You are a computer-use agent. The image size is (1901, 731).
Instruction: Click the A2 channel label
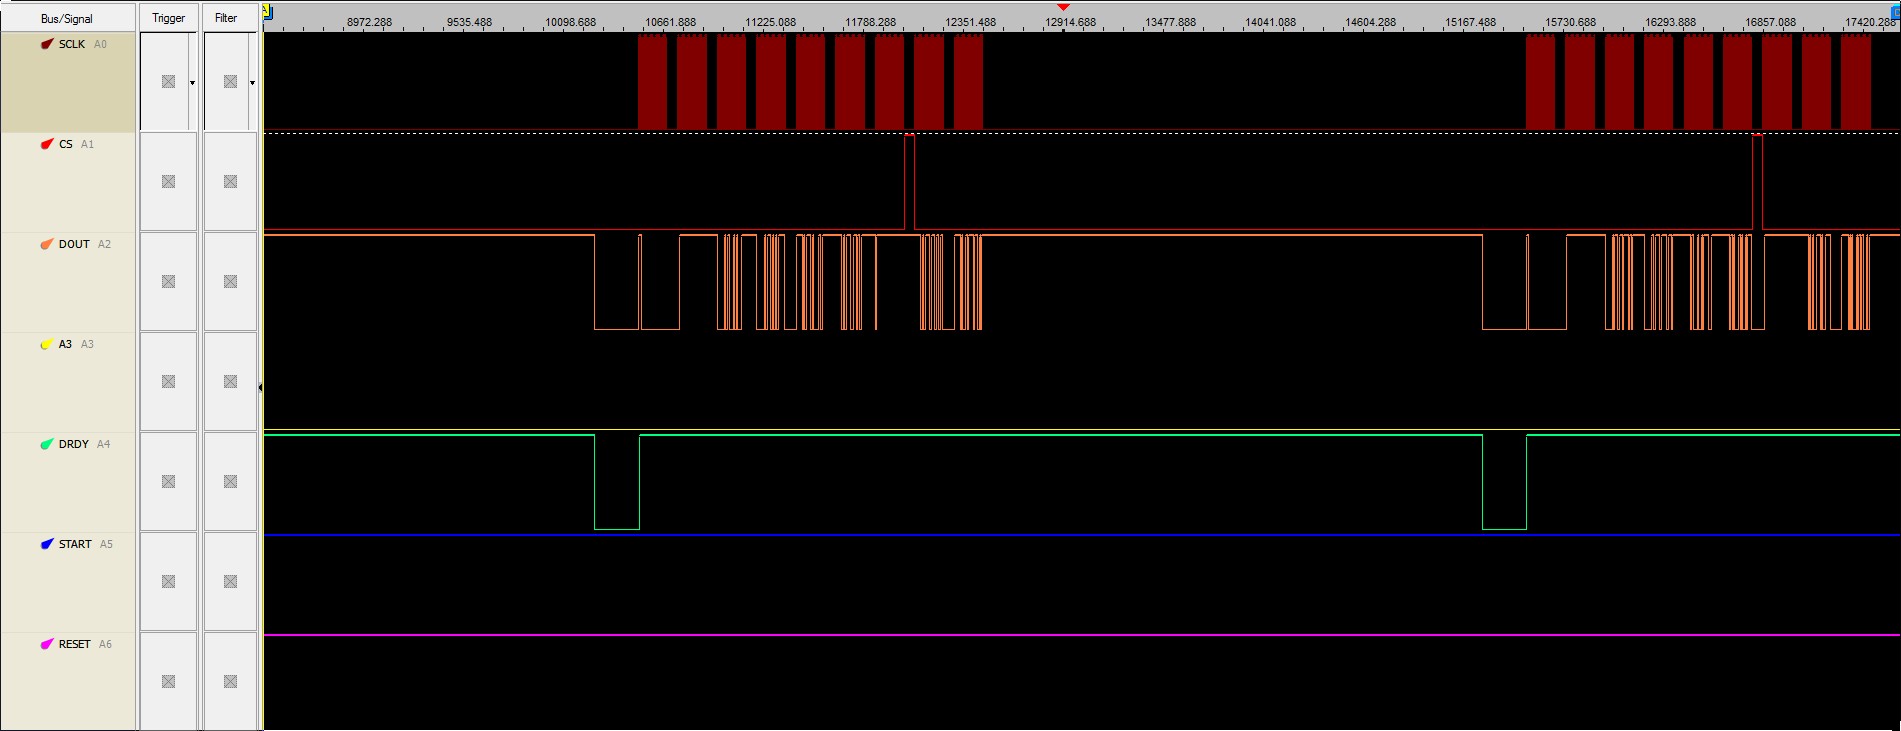click(105, 244)
